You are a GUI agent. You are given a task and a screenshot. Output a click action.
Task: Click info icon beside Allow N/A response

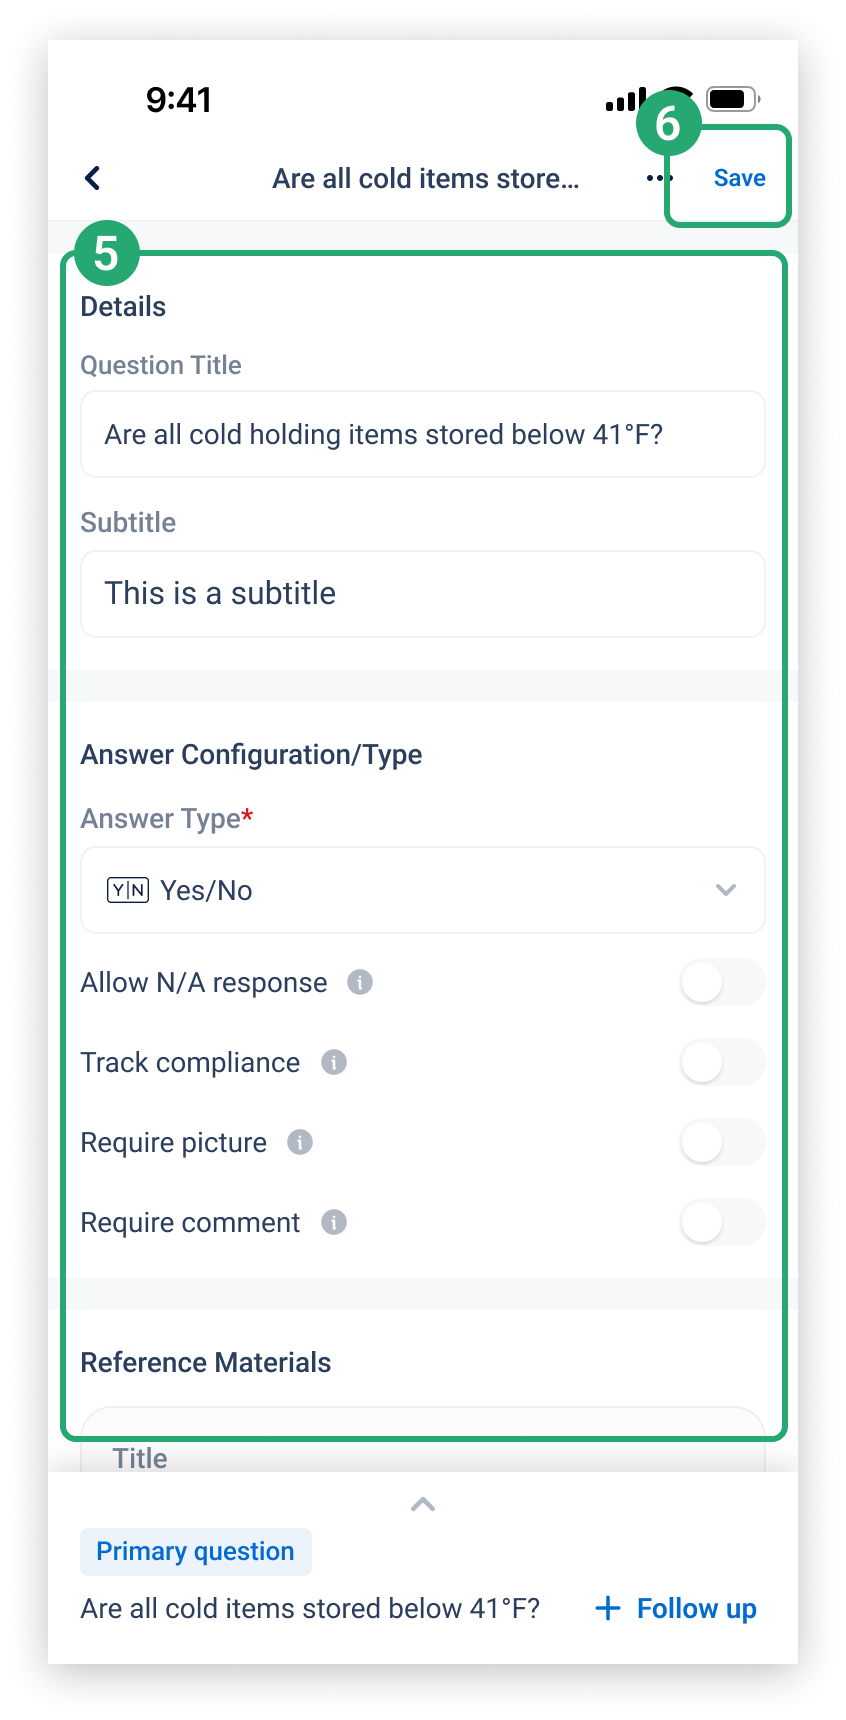(360, 982)
